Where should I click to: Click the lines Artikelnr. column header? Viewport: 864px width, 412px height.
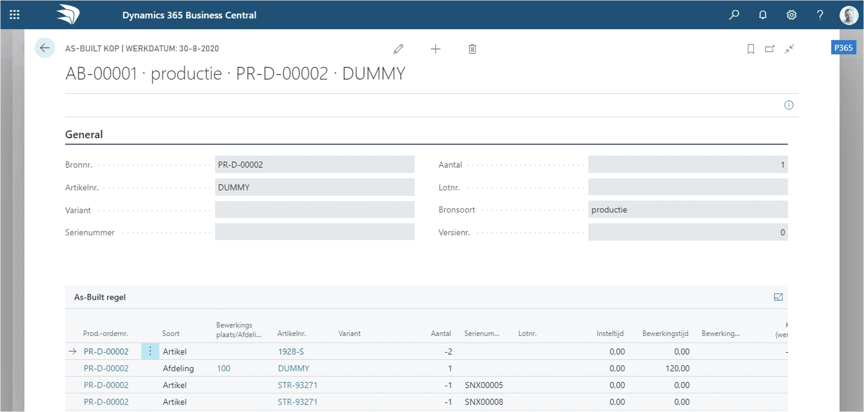pyautogui.click(x=292, y=333)
